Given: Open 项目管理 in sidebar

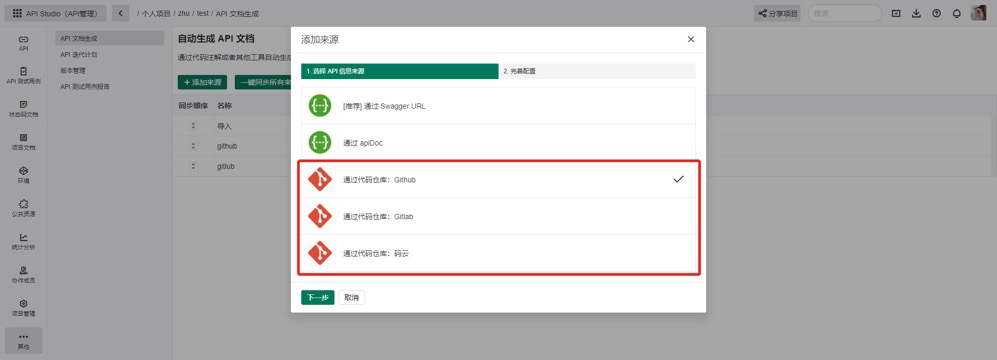Looking at the screenshot, I should pyautogui.click(x=24, y=307).
